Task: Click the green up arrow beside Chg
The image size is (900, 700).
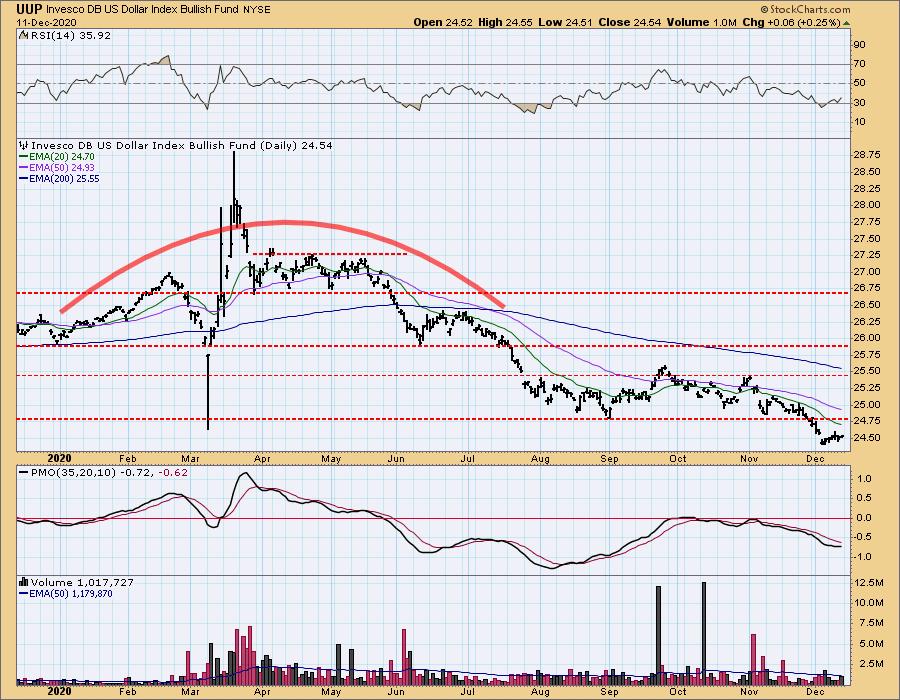Action: [847, 23]
